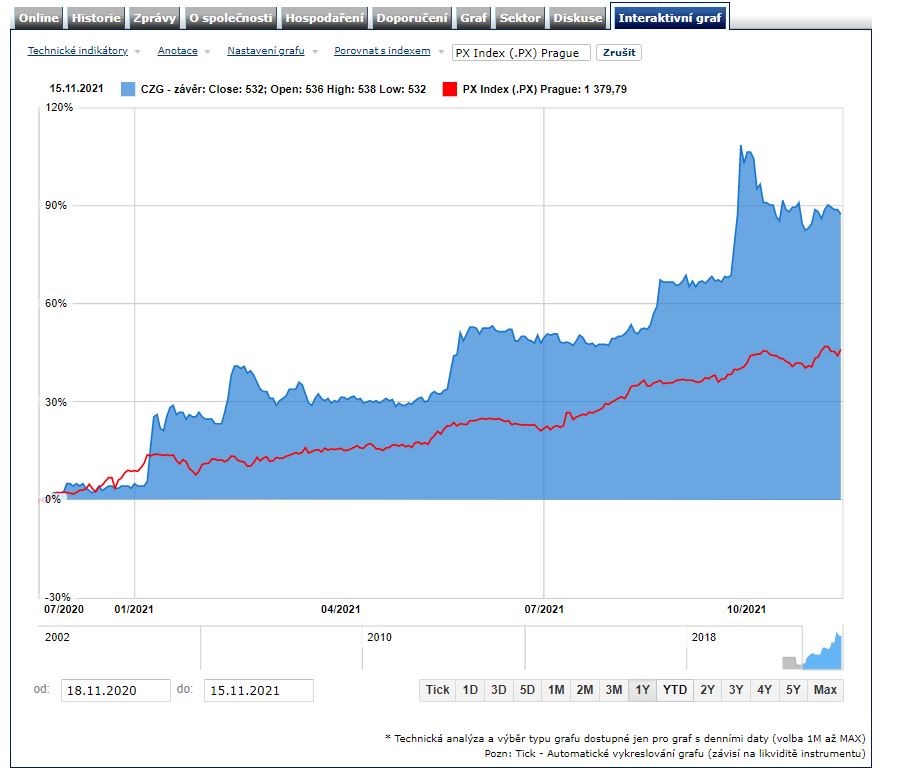Expand the Anotace dropdown menu
The width and height of the screenshot is (902, 777).
coord(178,51)
